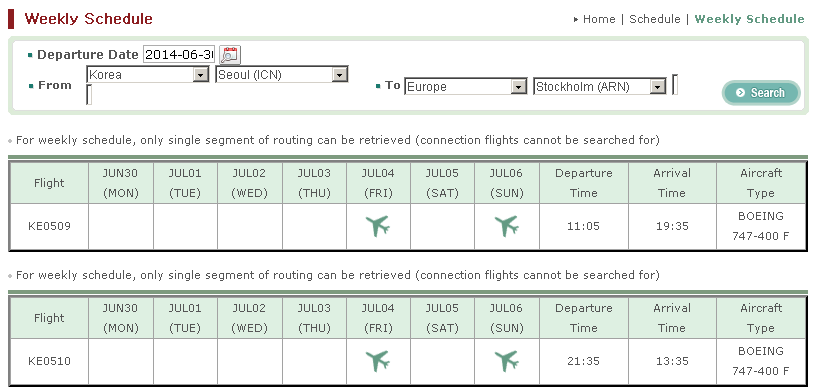Click the 11:05 departure time cell
This screenshot has width=814, height=390.
(584, 226)
